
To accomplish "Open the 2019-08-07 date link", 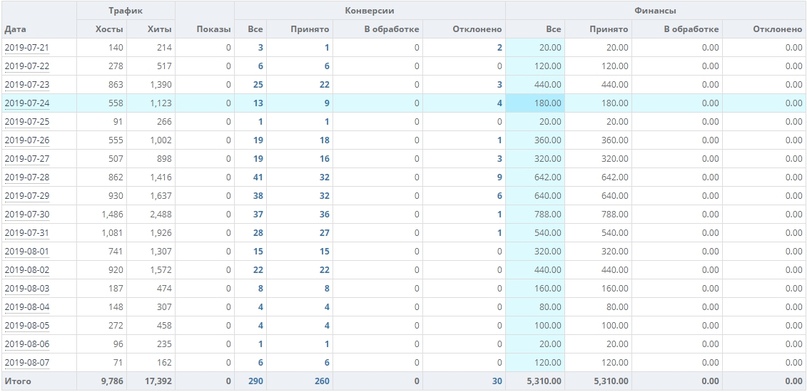I will coord(27,363).
